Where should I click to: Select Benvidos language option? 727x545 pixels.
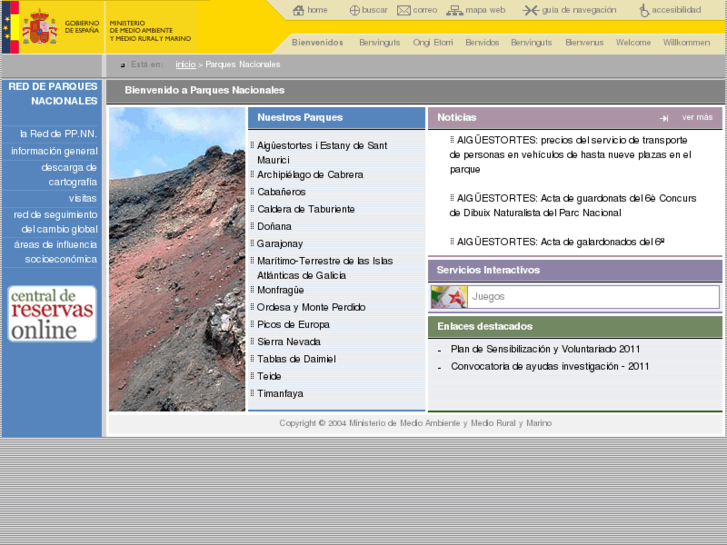(482, 43)
